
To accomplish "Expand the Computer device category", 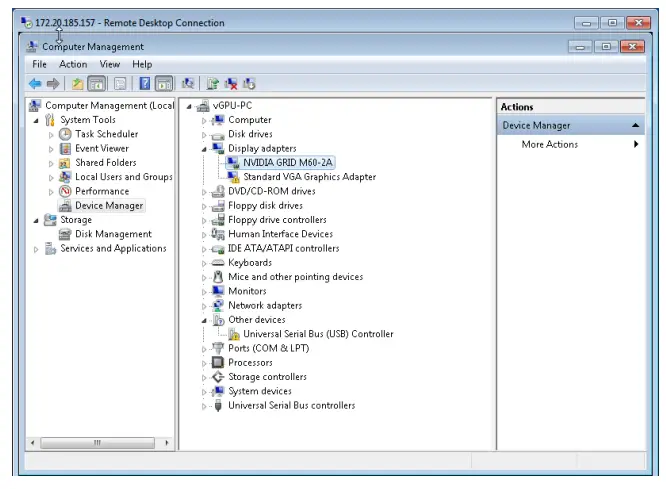I will [x=204, y=121].
